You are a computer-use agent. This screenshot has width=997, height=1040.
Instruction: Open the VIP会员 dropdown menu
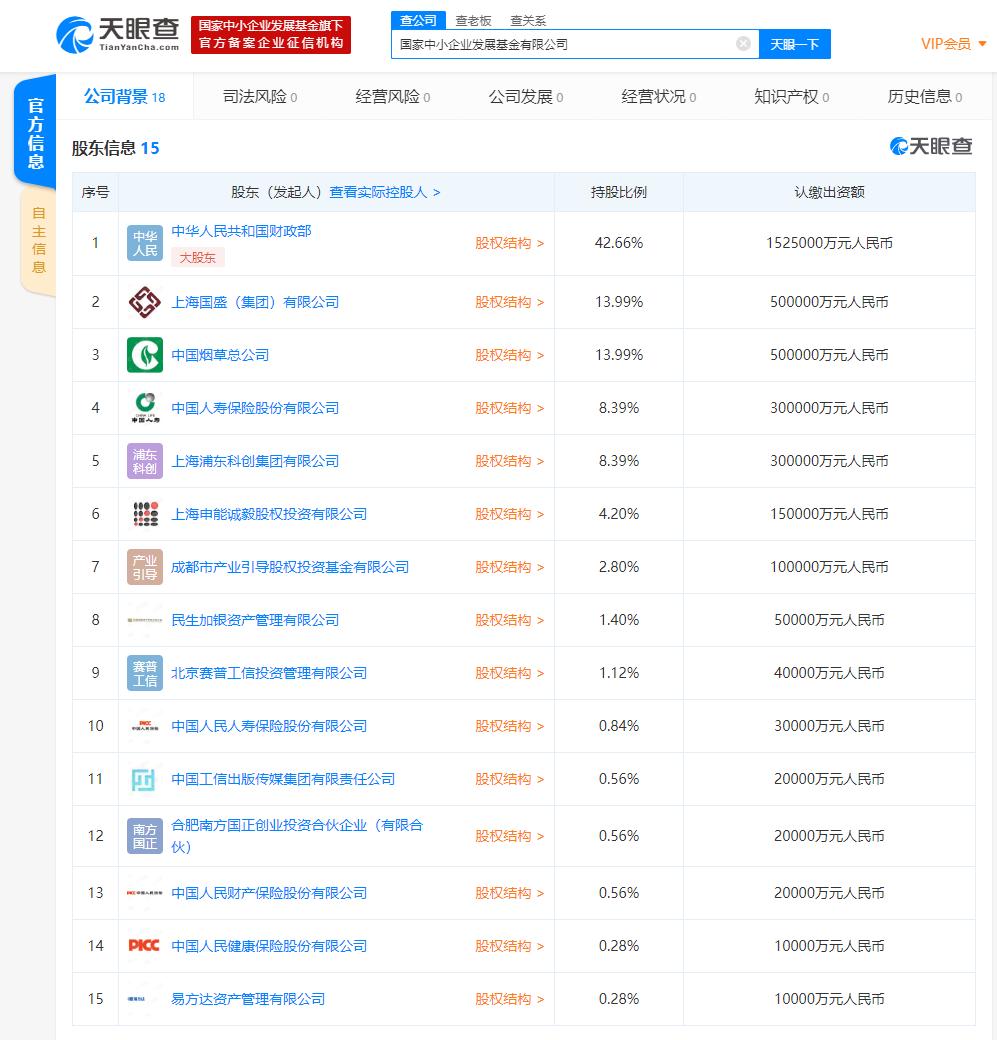coord(953,44)
